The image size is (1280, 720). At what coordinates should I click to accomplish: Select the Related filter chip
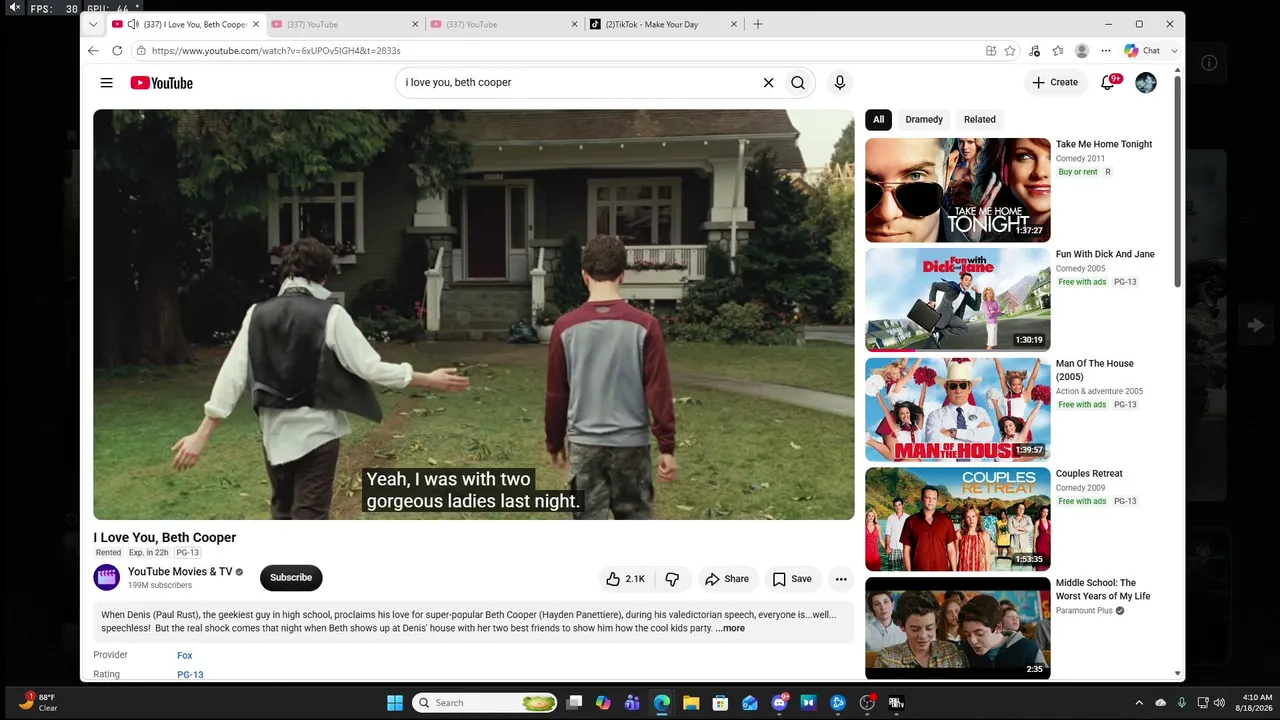(x=980, y=120)
